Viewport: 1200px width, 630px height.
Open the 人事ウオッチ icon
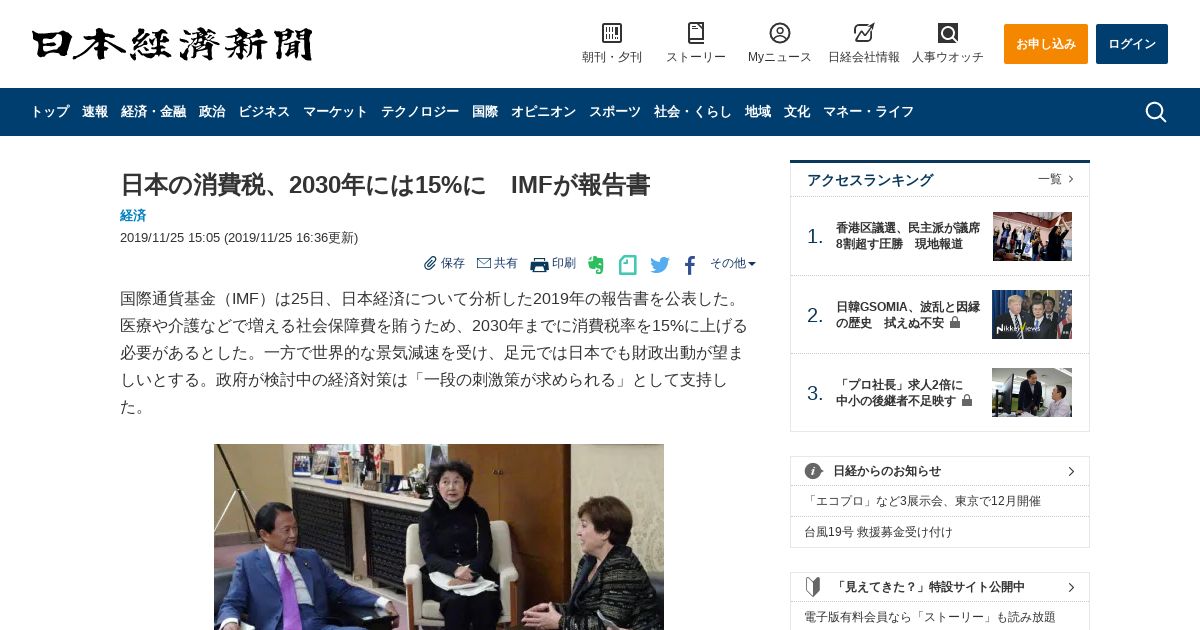(948, 33)
